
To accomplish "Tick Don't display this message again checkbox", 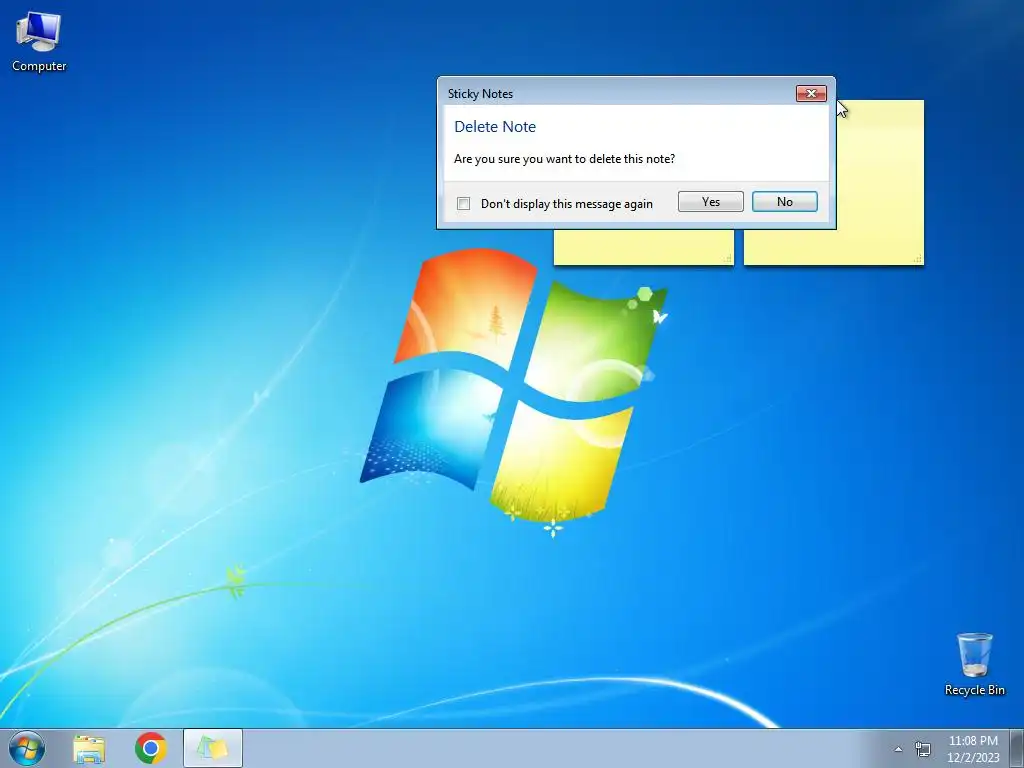I will coord(464,204).
